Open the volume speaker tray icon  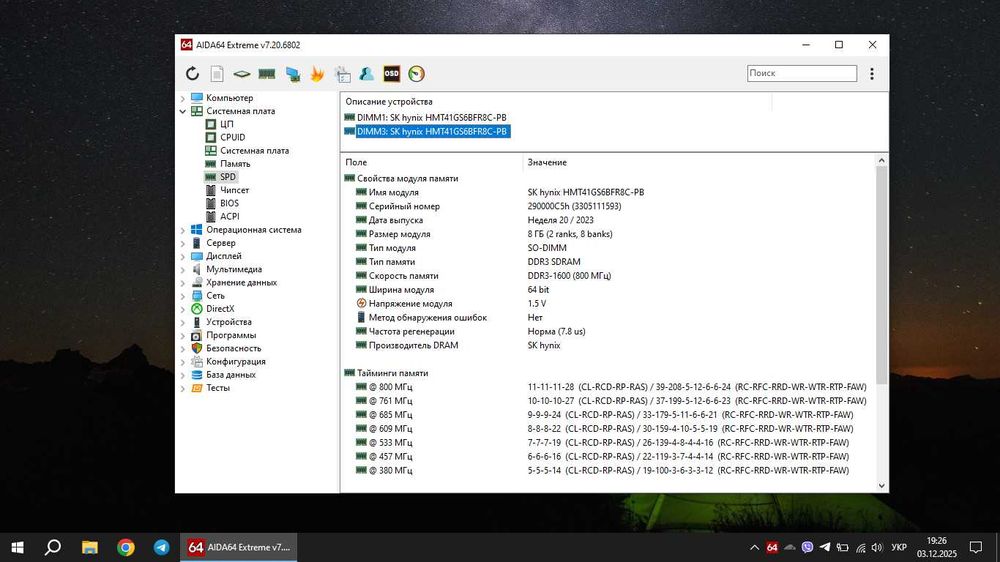[877, 547]
